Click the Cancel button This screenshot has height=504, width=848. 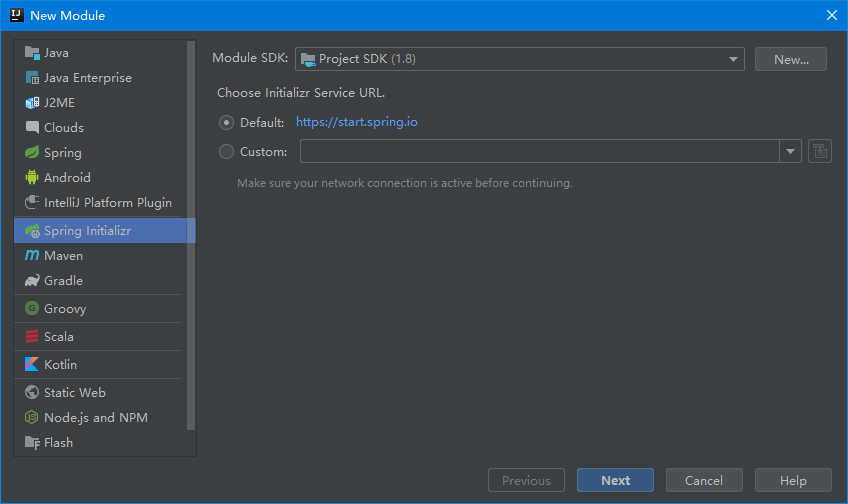click(x=704, y=480)
